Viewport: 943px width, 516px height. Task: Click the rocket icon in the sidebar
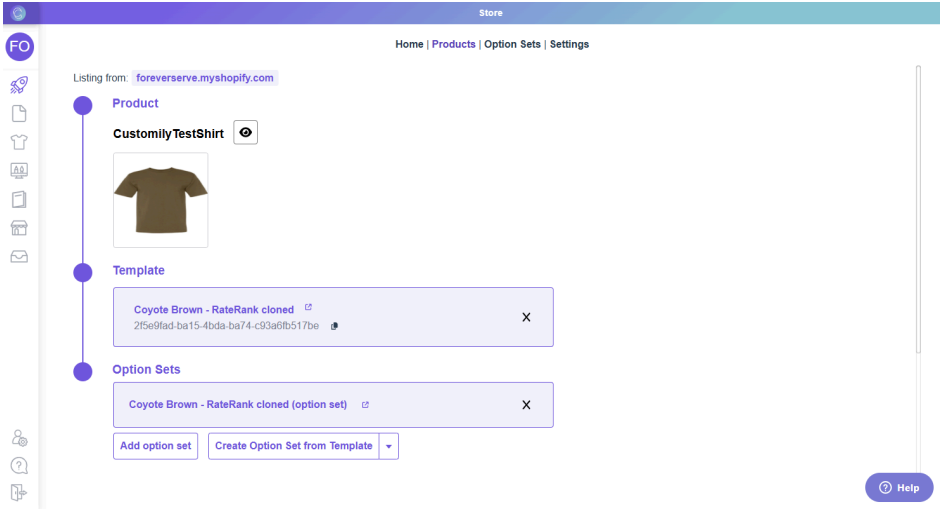[x=19, y=86]
